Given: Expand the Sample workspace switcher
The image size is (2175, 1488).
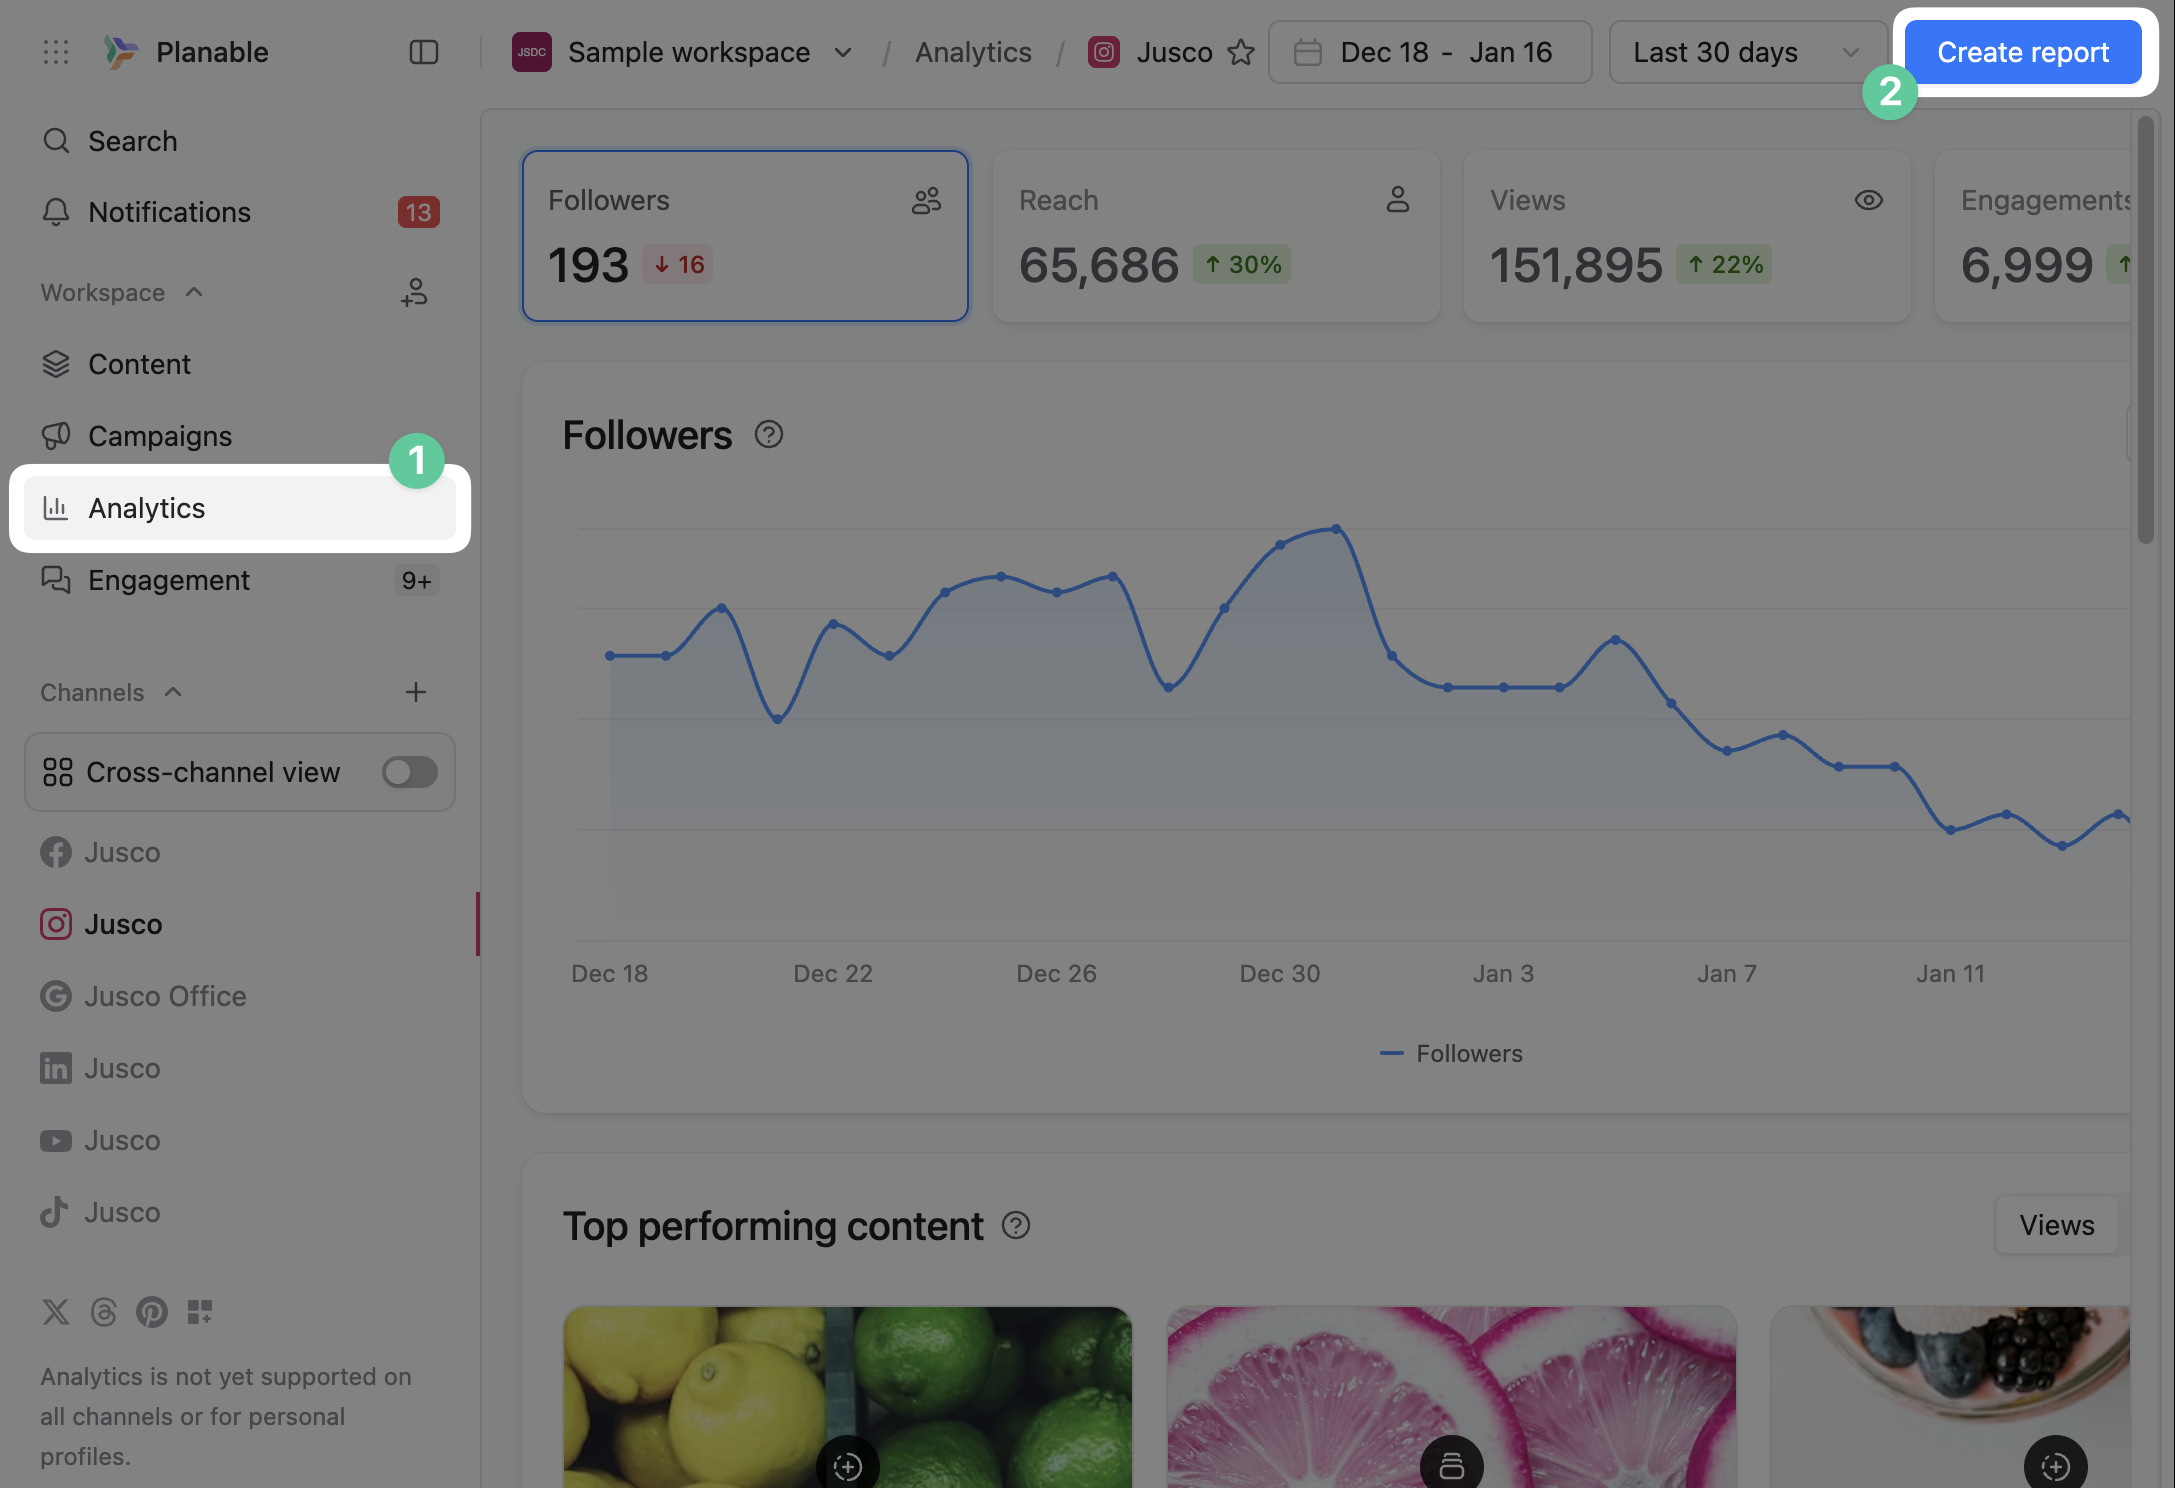Looking at the screenshot, I should (843, 52).
